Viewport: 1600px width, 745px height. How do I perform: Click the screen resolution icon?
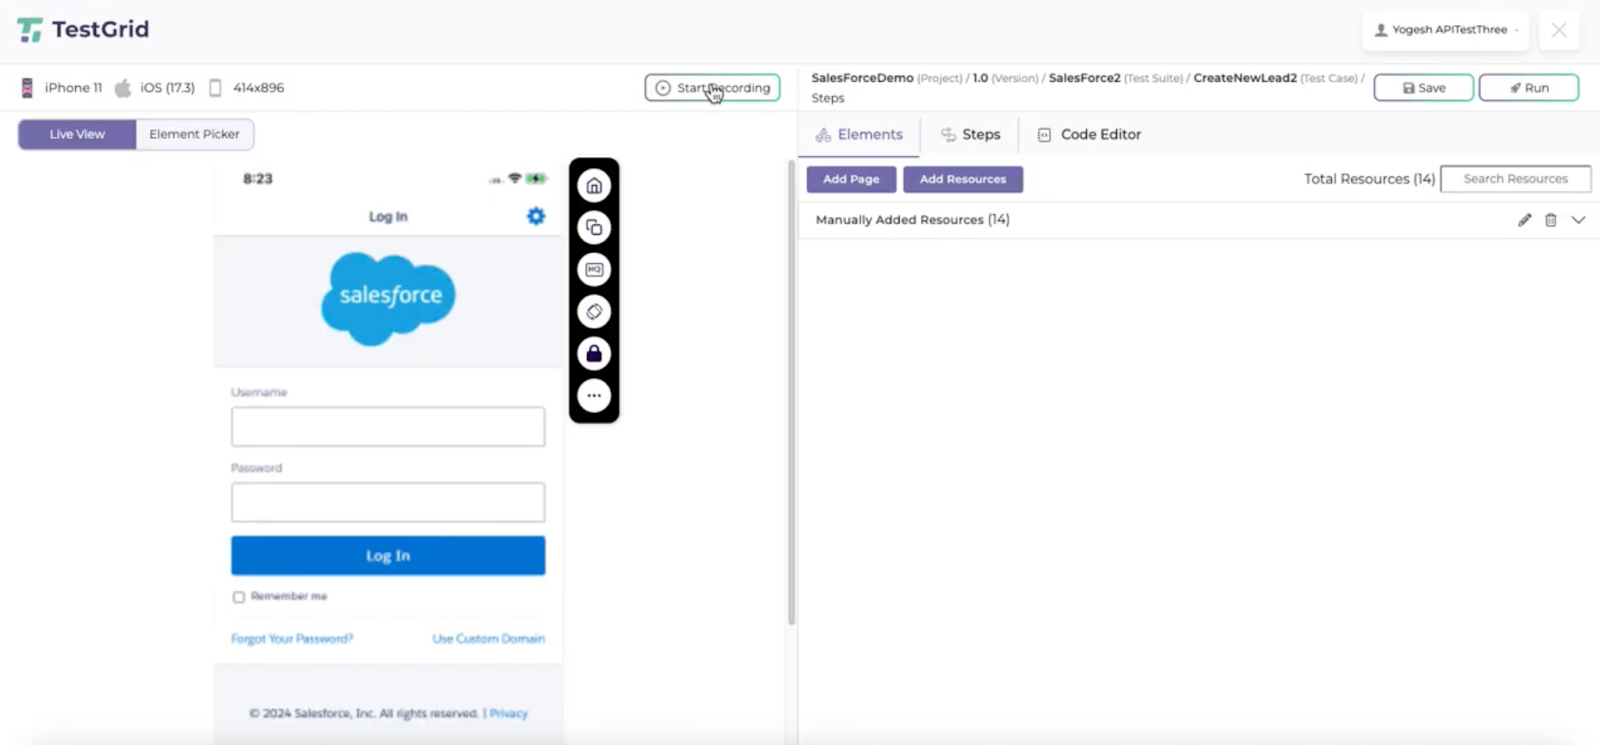[215, 88]
